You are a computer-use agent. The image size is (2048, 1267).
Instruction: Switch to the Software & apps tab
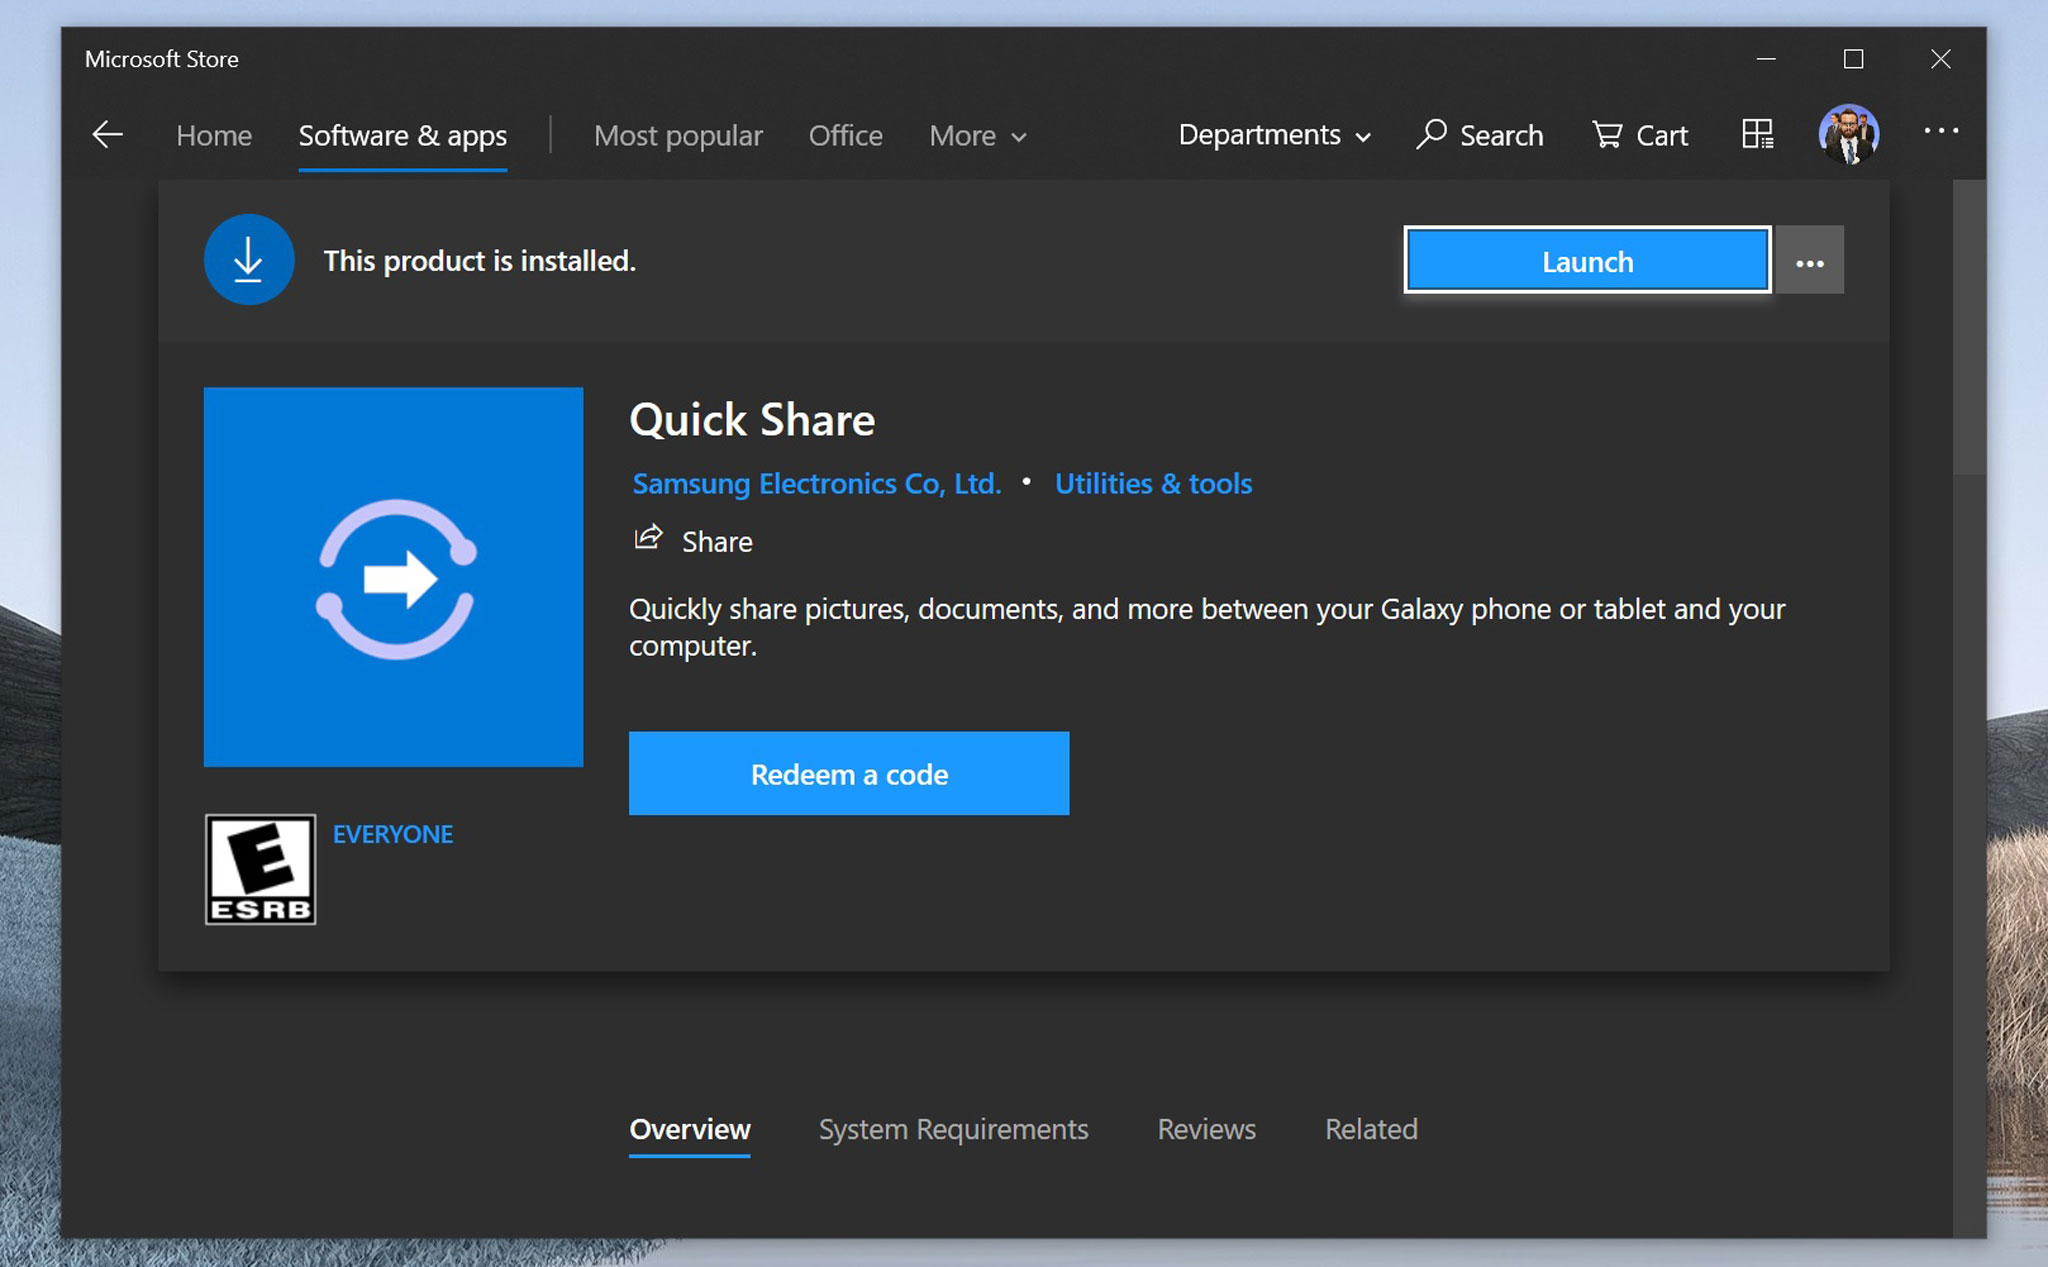click(402, 135)
